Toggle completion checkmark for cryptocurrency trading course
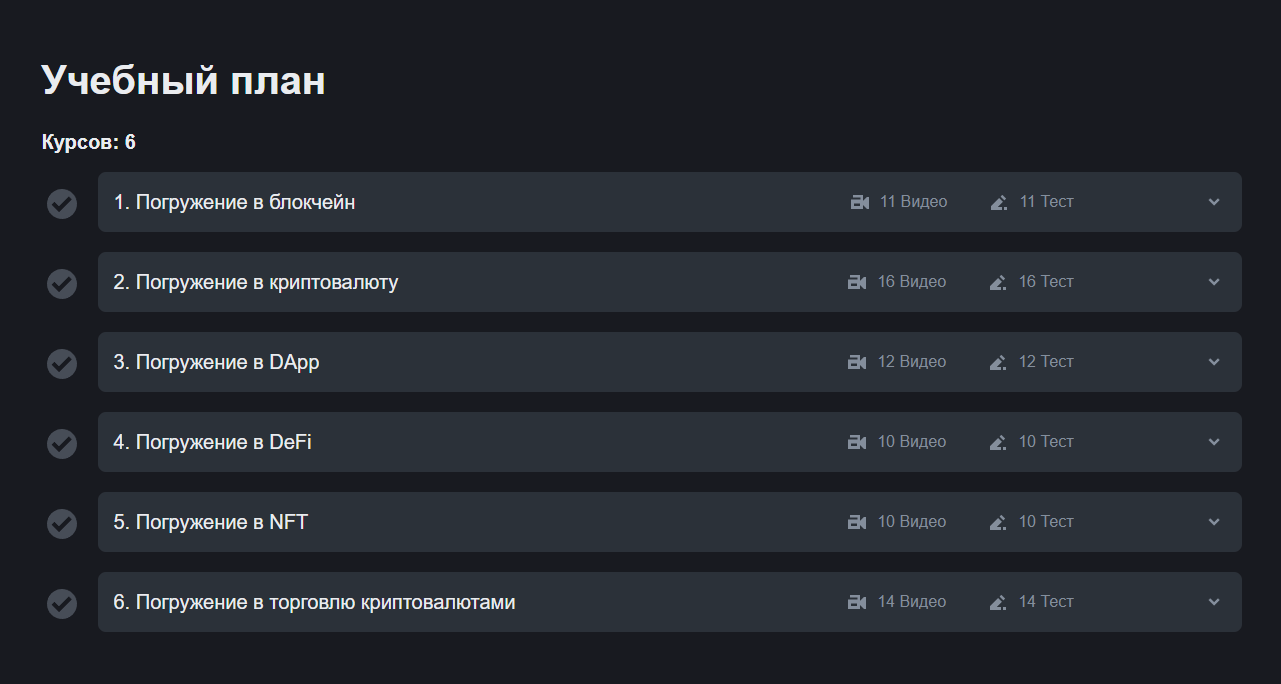1281x684 pixels. point(62,604)
